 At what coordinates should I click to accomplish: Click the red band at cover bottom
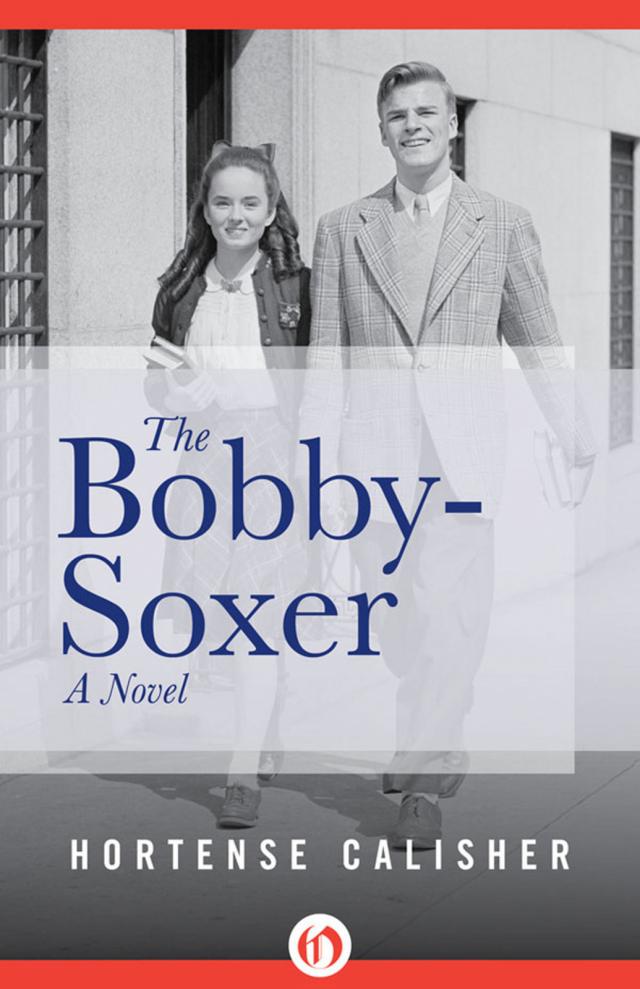pos(320,974)
